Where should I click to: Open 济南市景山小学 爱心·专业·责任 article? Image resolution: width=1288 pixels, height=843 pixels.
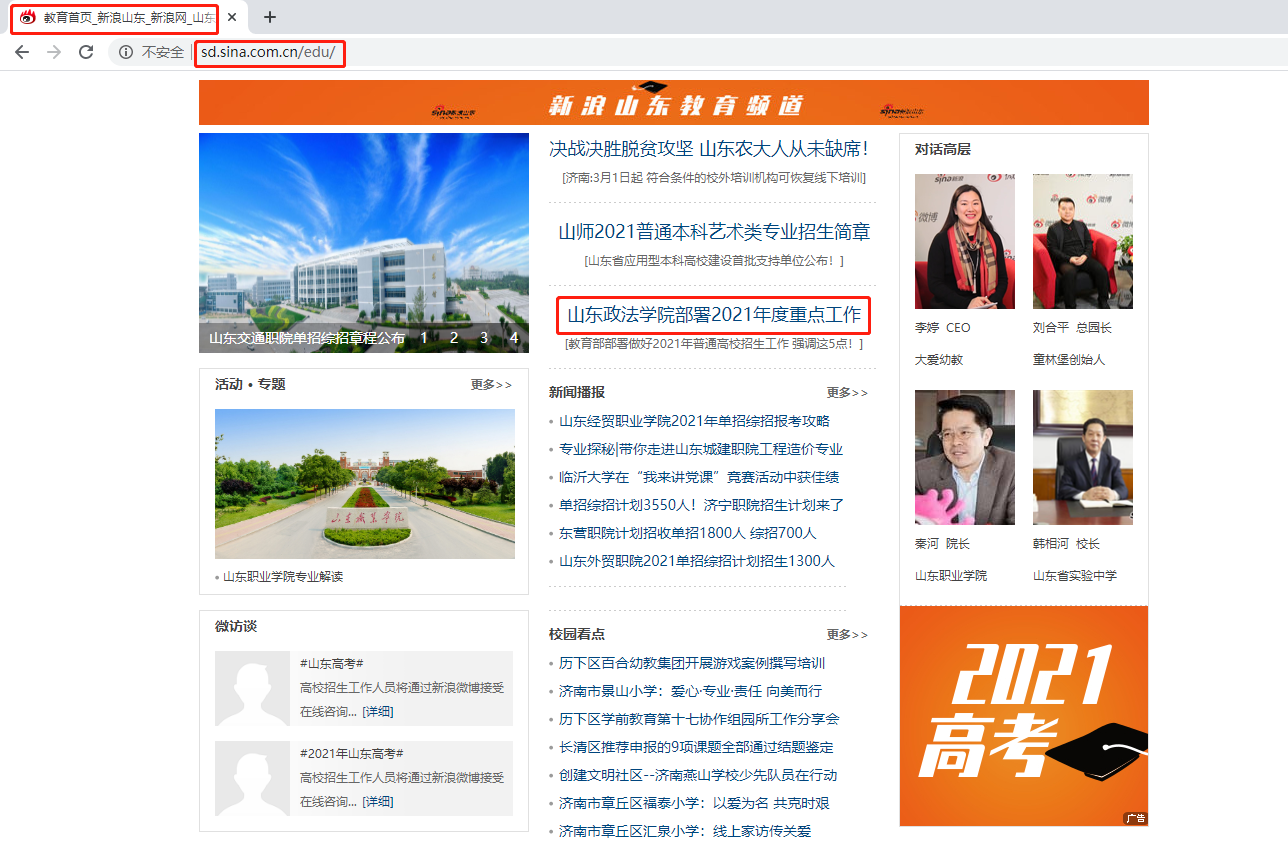(x=690, y=691)
